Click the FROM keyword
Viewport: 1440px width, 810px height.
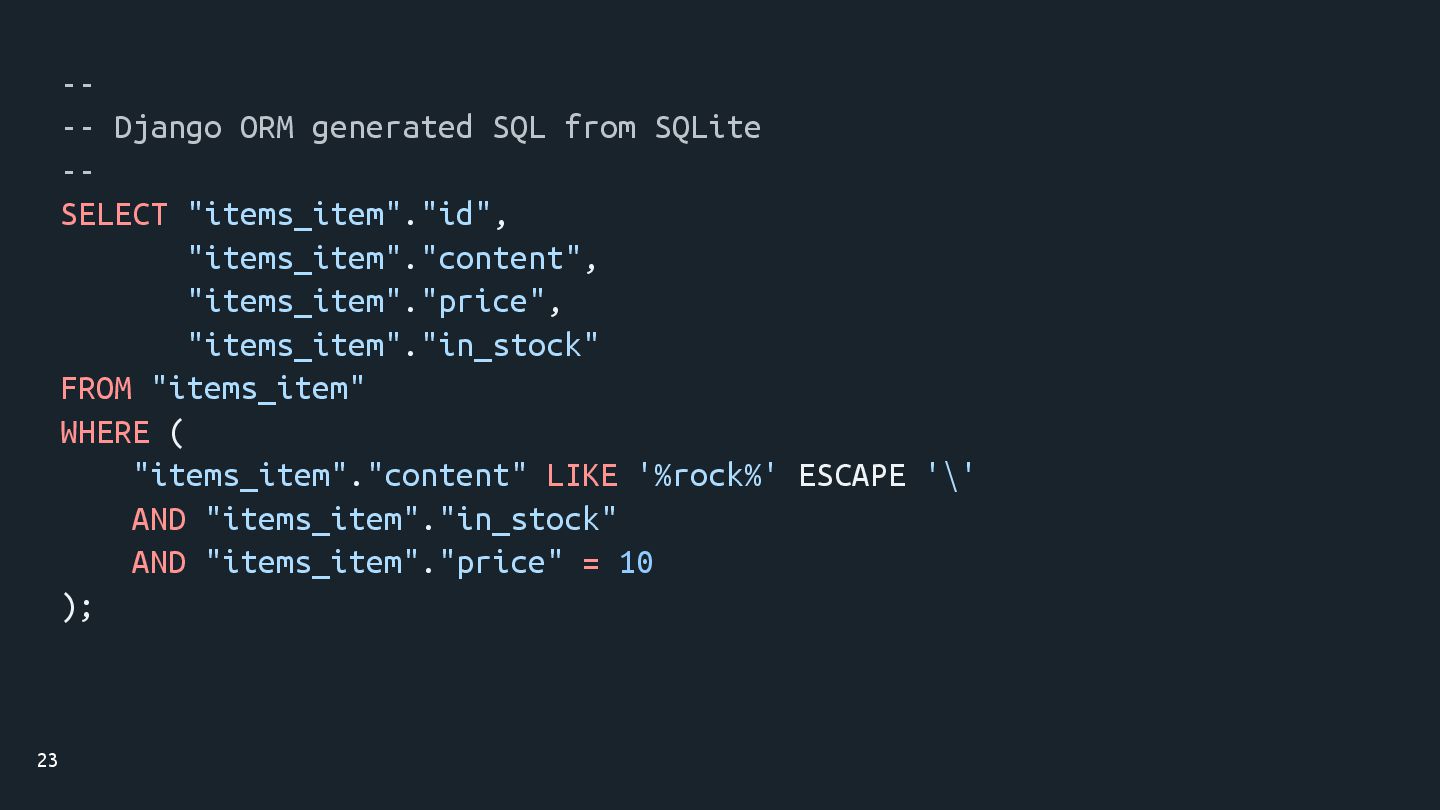96,388
